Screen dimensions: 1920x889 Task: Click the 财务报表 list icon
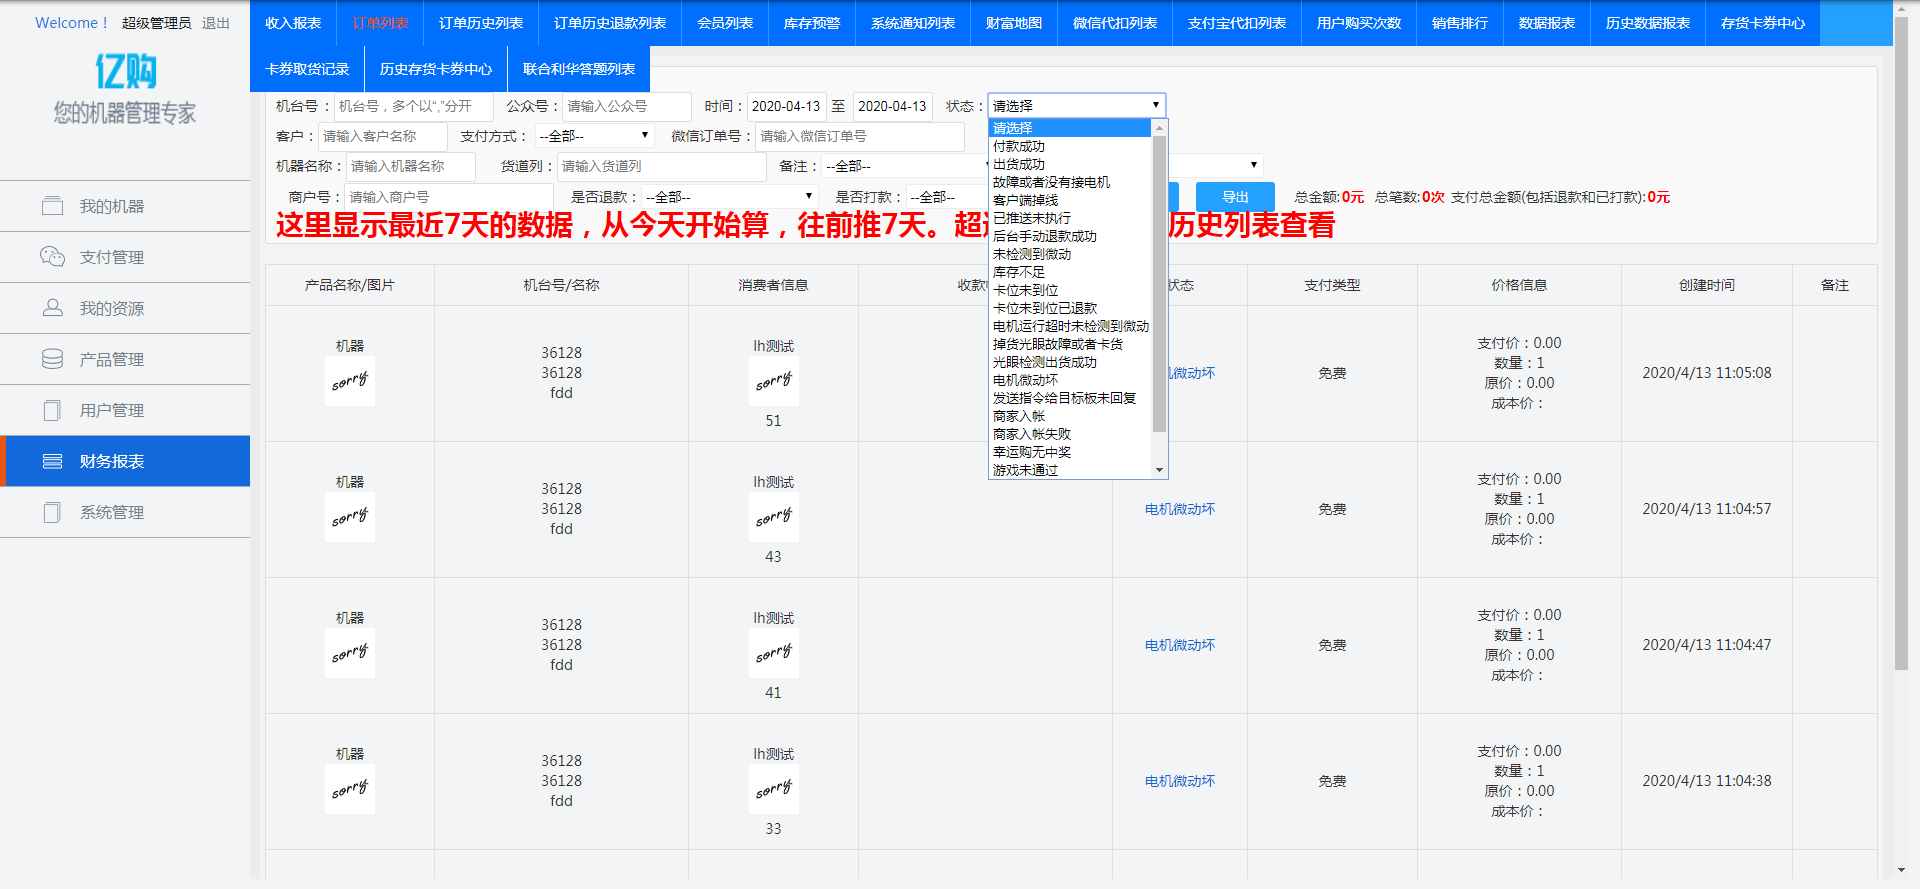tap(52, 461)
